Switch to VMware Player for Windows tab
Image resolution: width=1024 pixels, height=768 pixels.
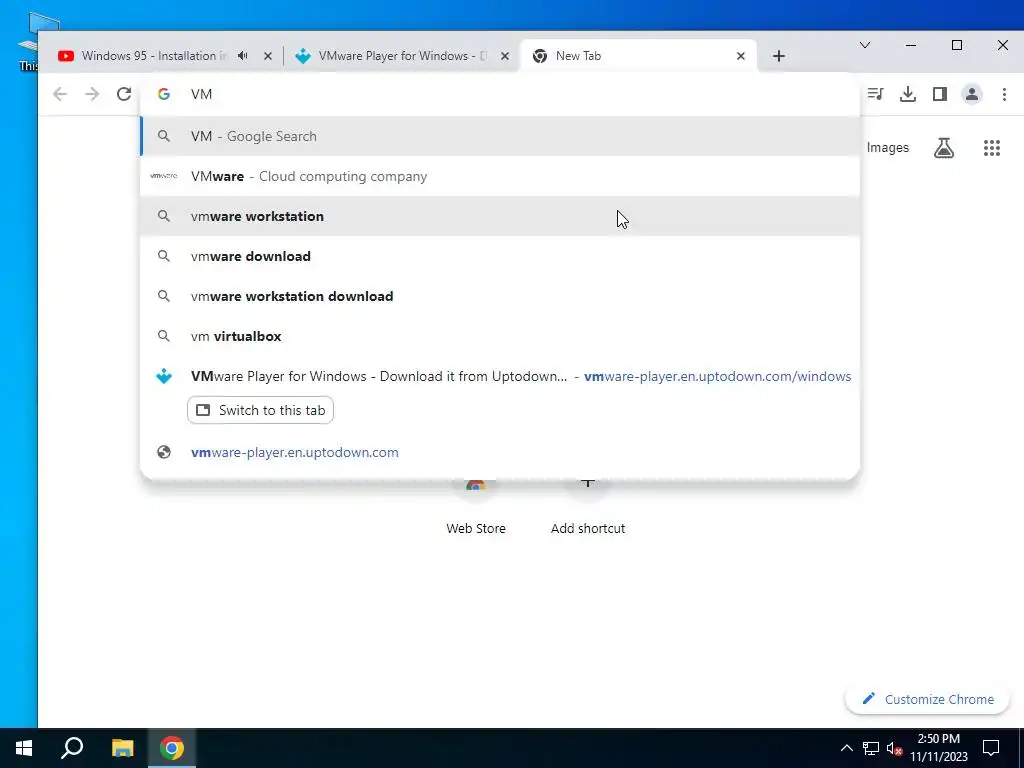402,56
